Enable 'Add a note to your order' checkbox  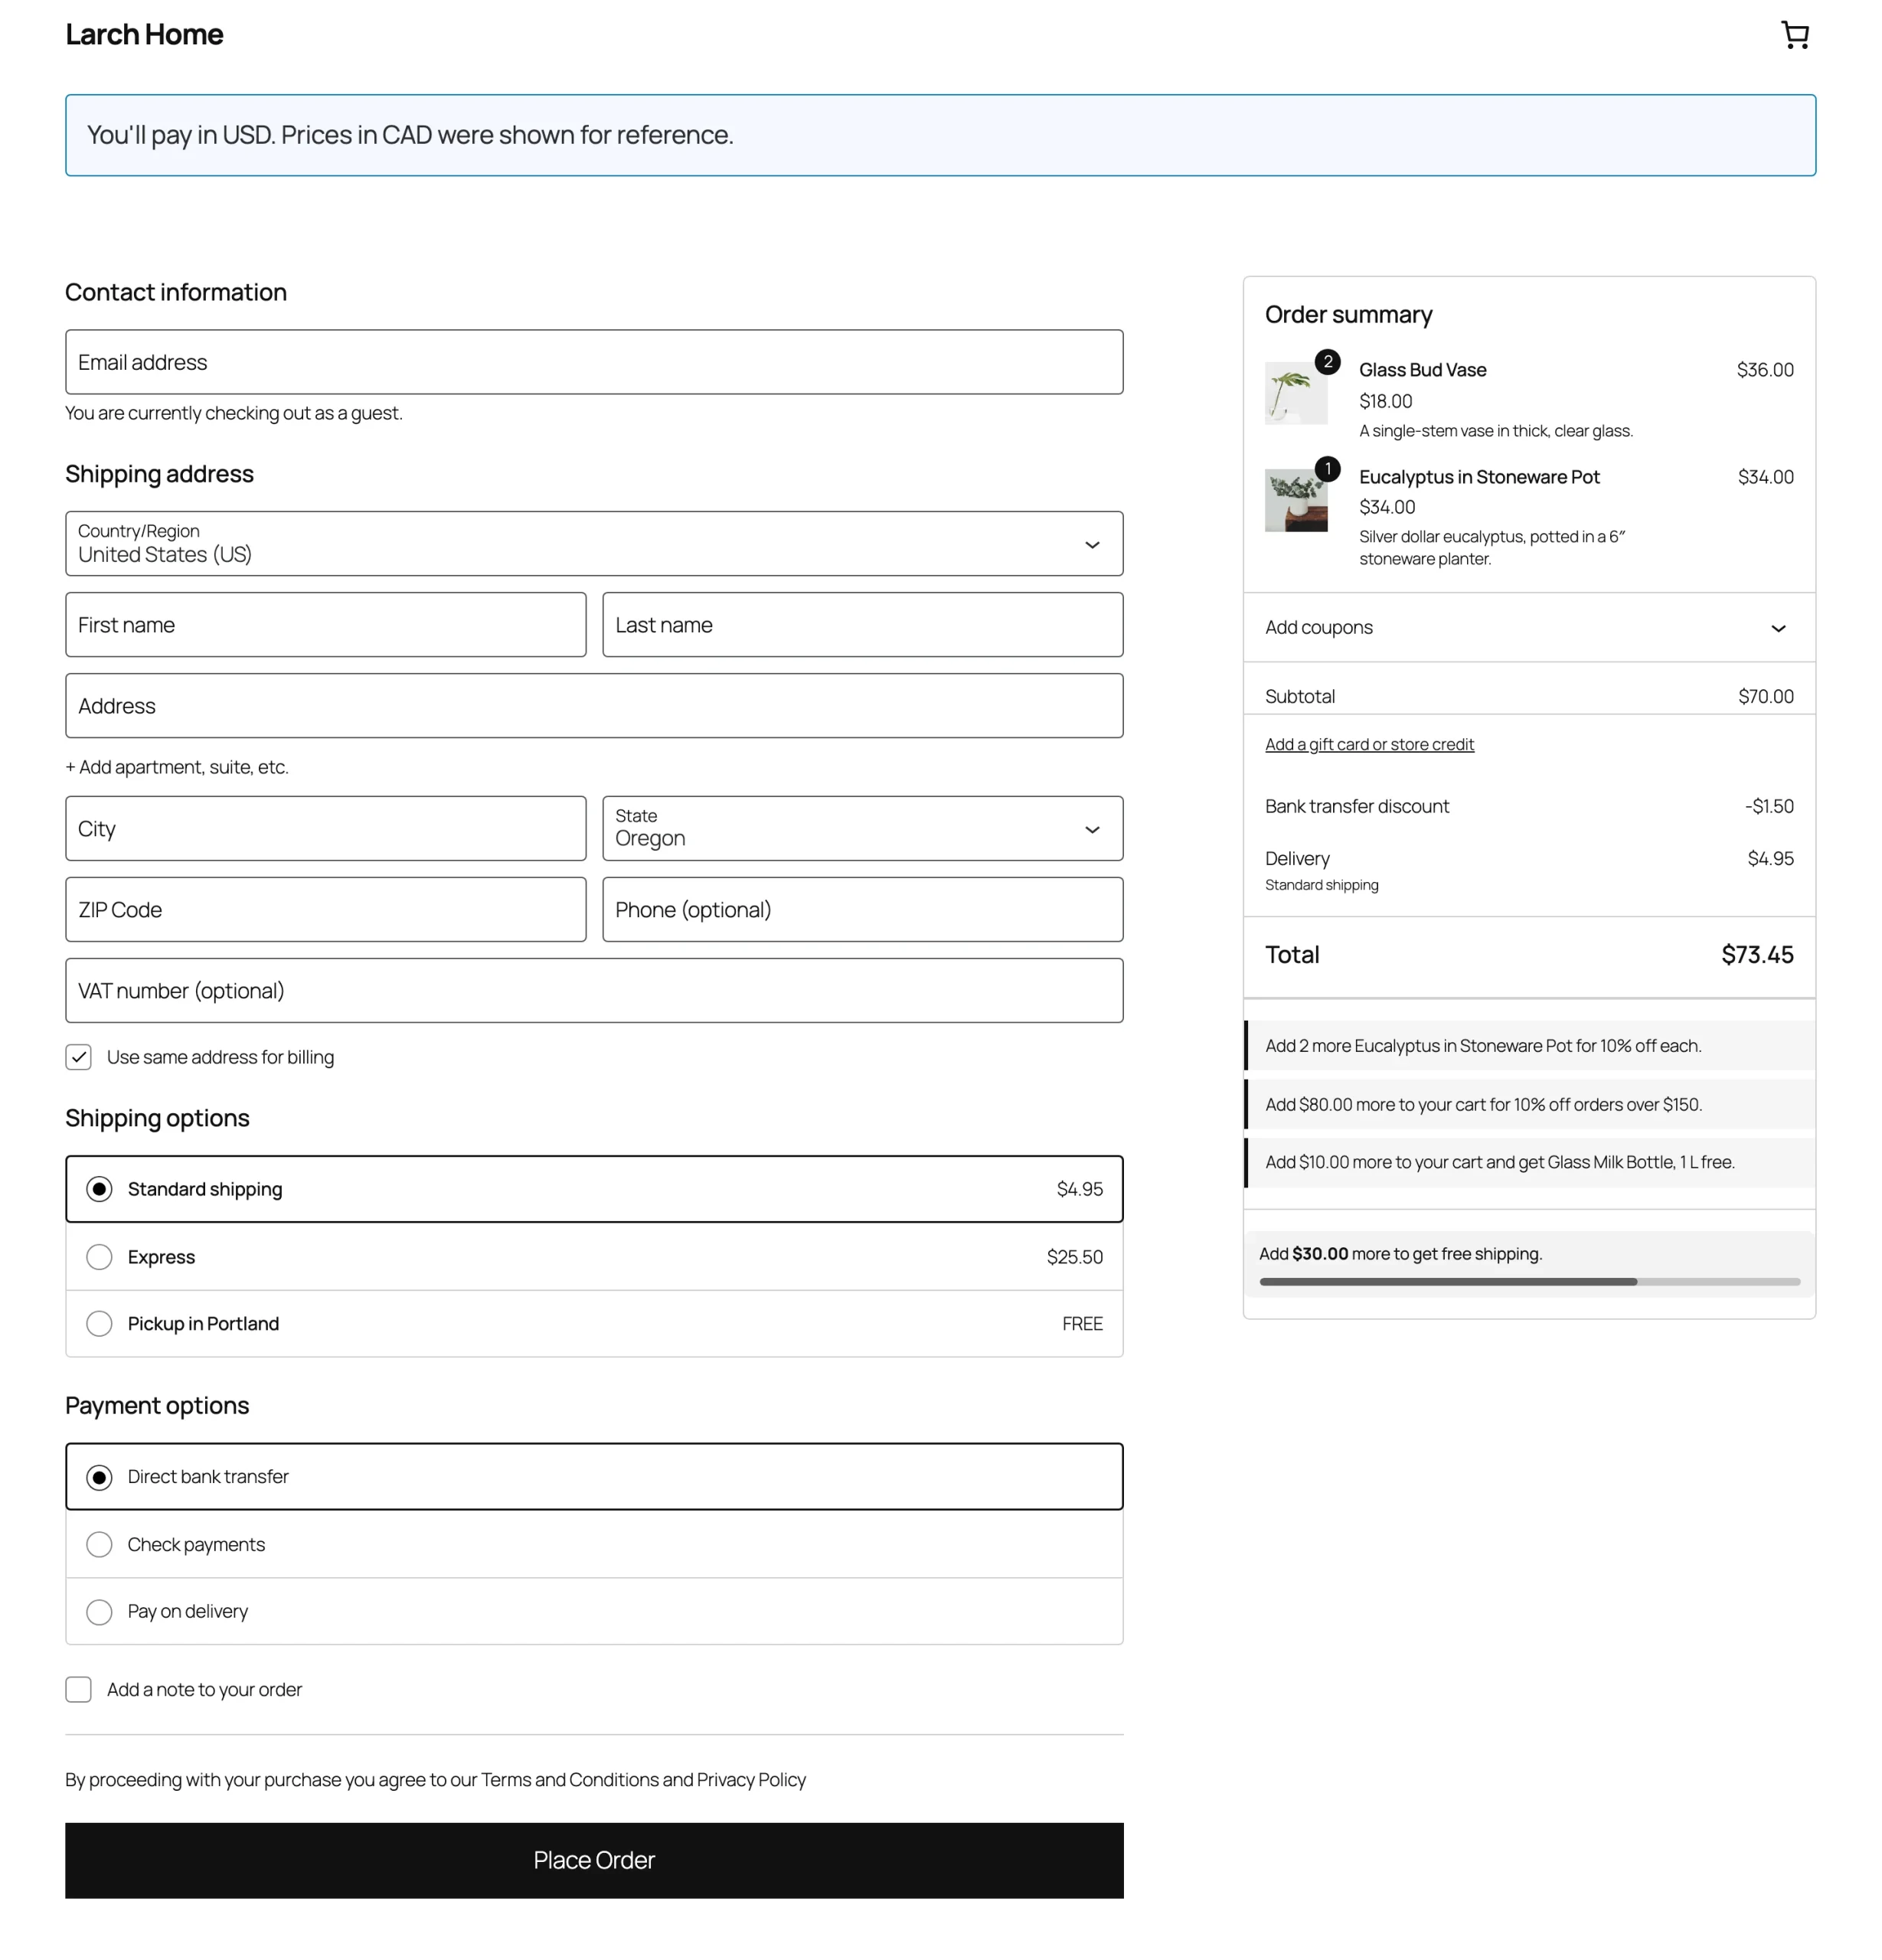[78, 1689]
